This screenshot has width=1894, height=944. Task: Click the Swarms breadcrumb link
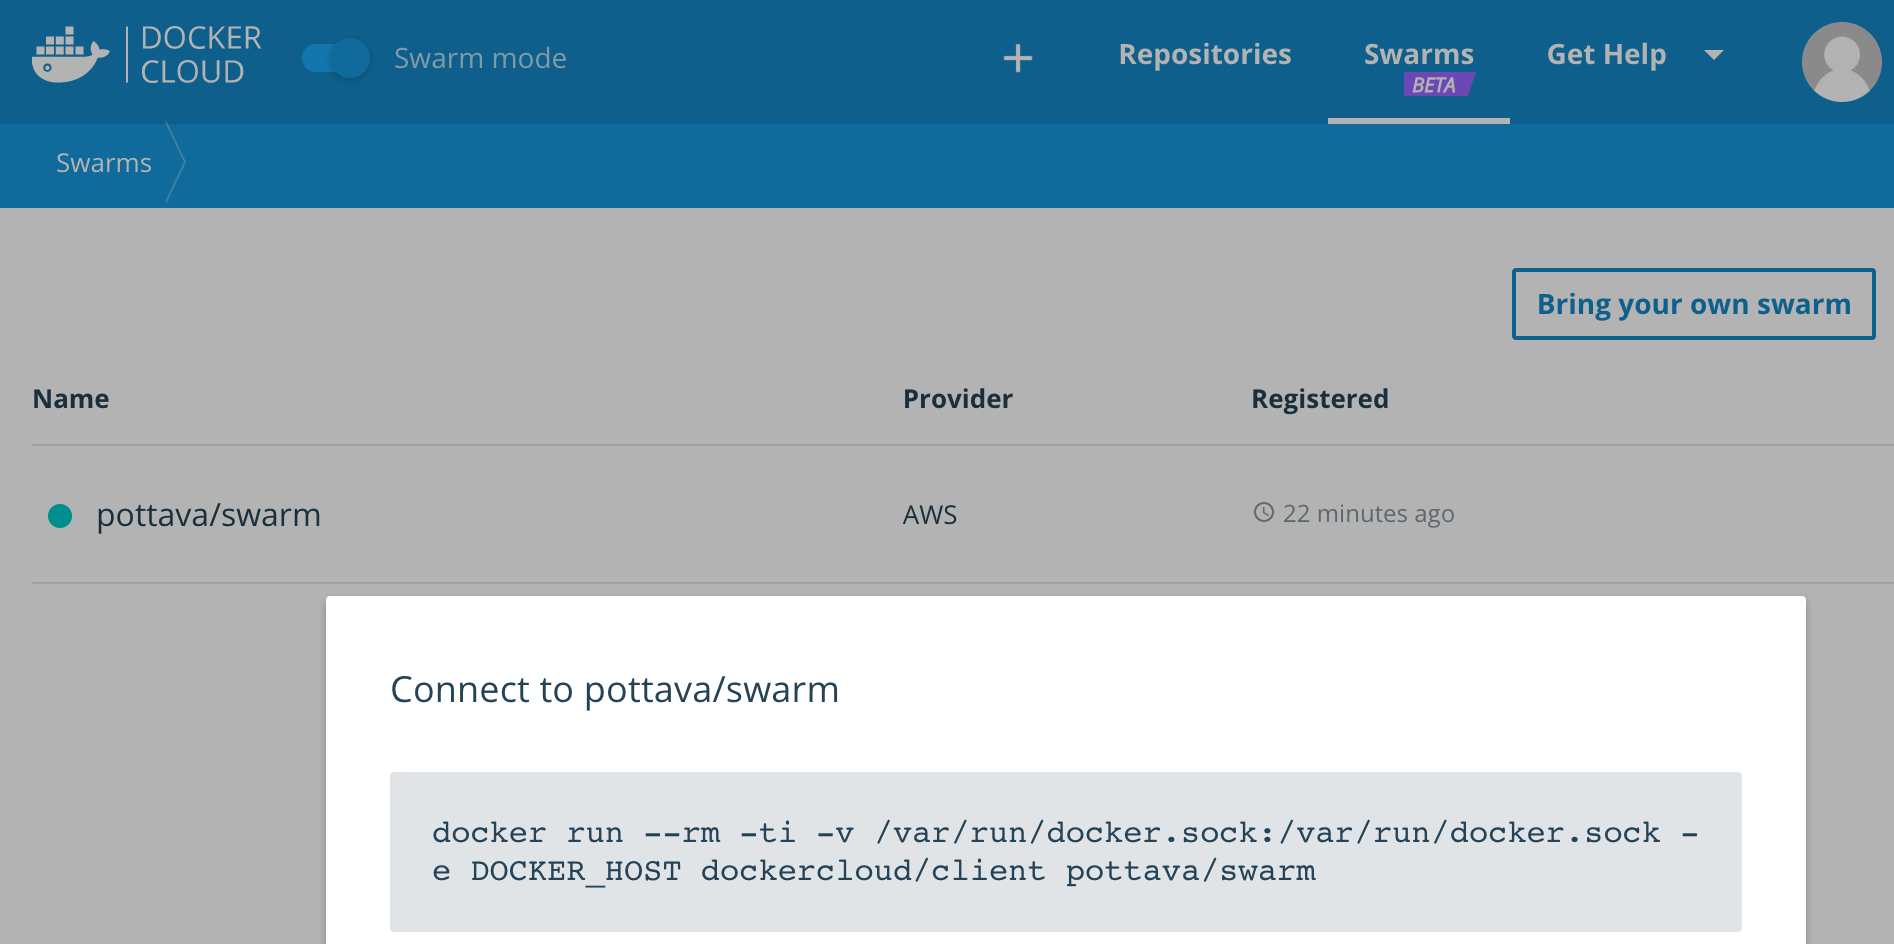point(104,163)
